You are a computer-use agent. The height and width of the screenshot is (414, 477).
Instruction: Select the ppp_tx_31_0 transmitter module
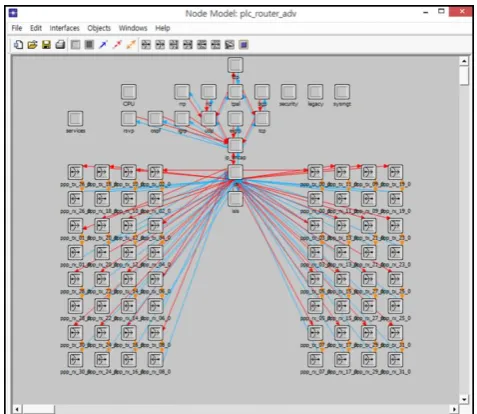point(395,333)
